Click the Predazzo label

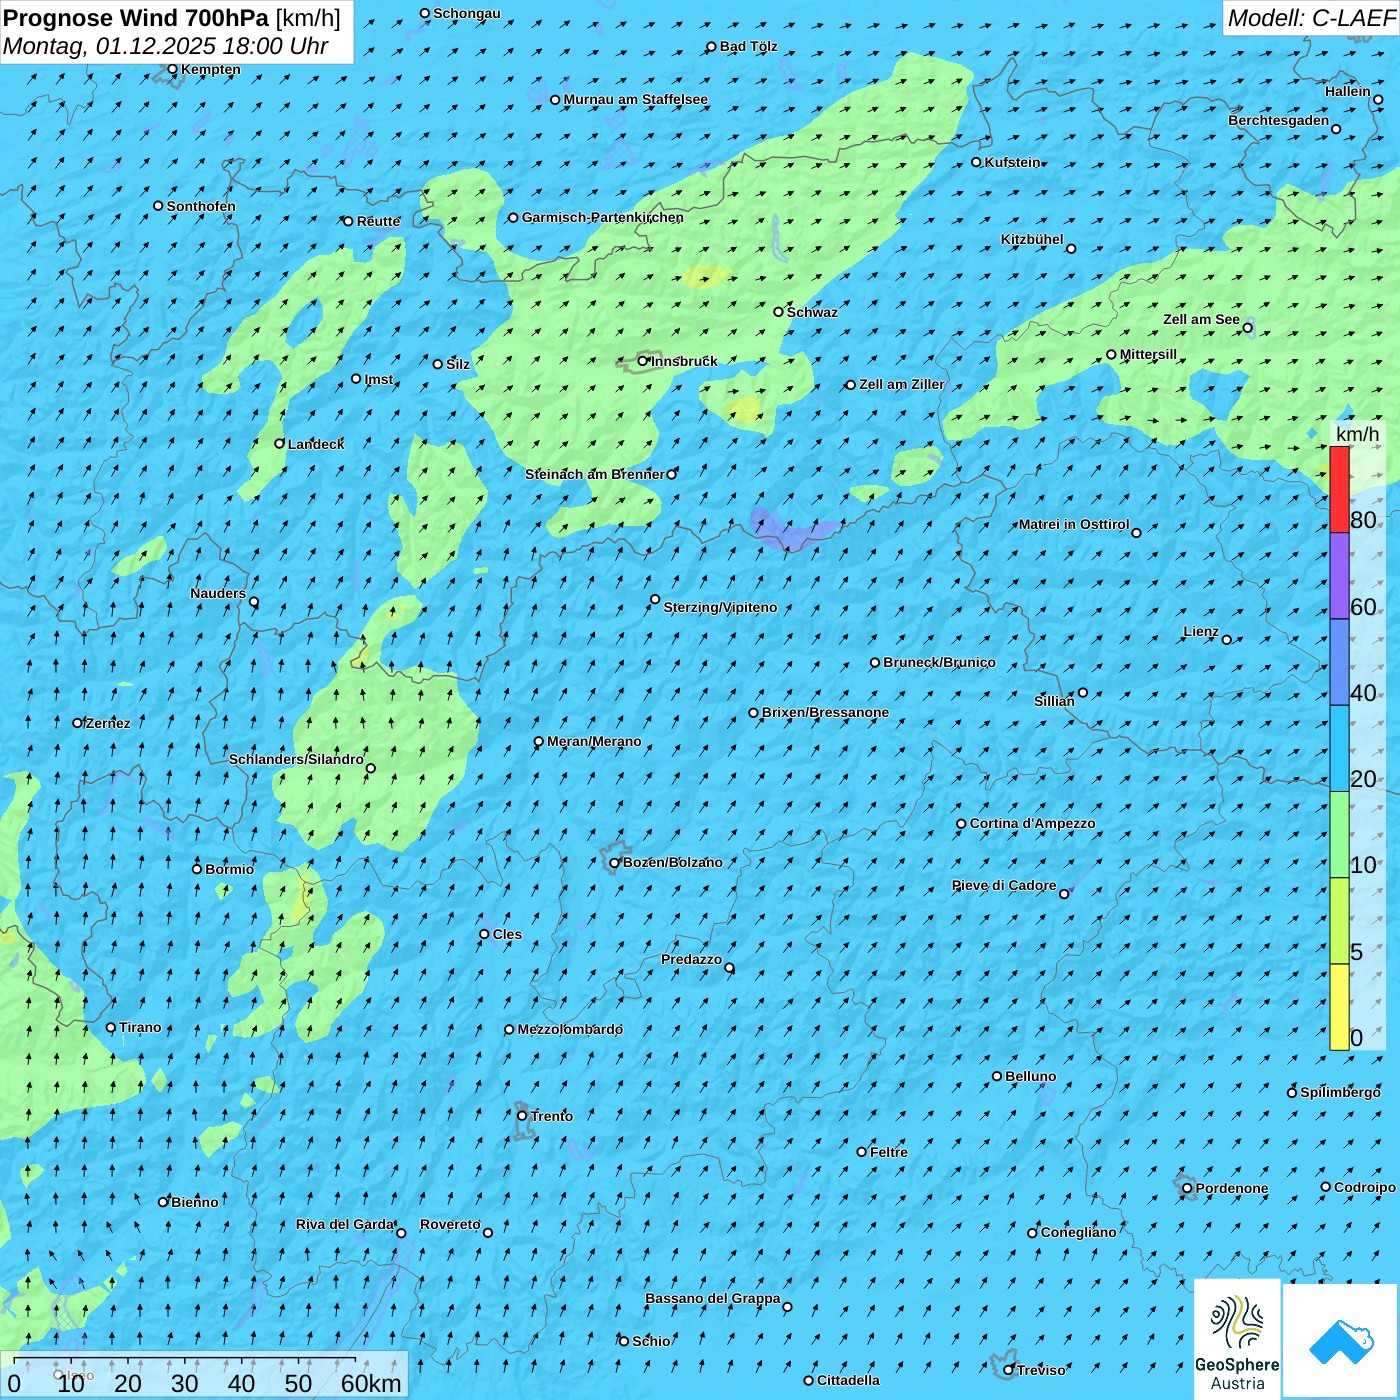tap(691, 959)
